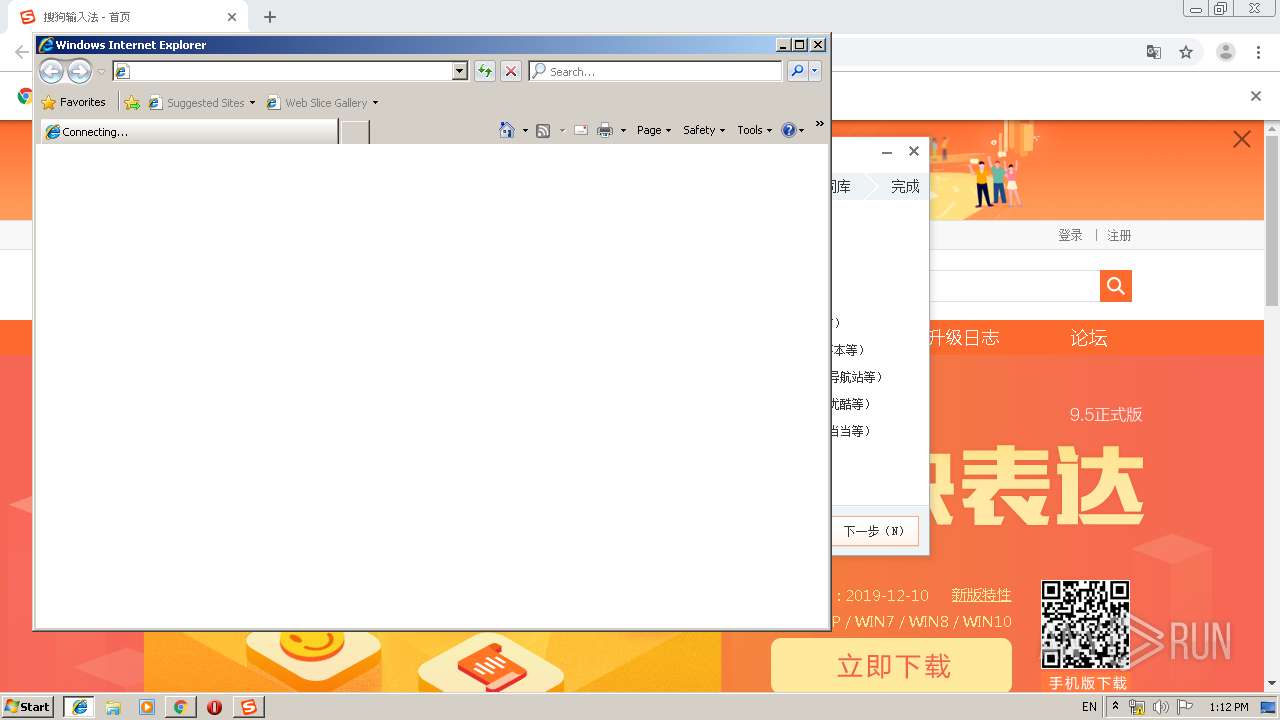Screen dimensions: 1280x720
Task: Open a new blank IE tab
Action: (x=354, y=132)
